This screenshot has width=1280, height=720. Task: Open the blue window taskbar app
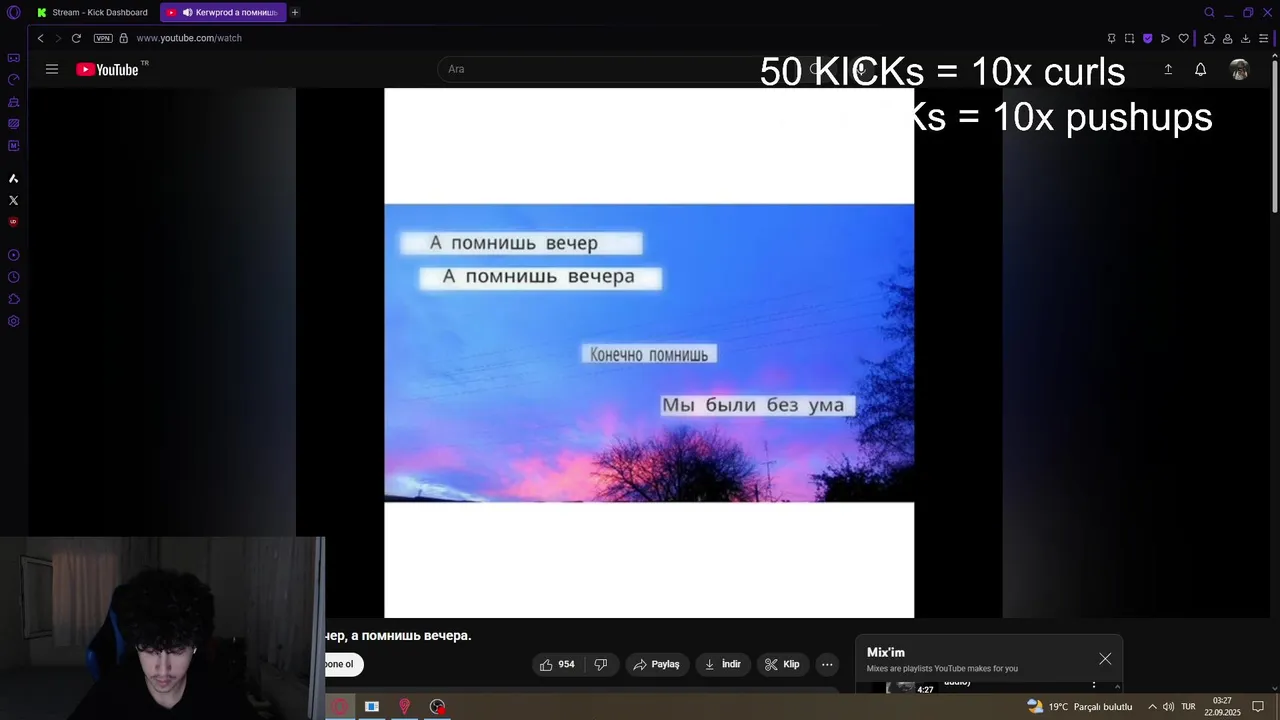(x=372, y=706)
